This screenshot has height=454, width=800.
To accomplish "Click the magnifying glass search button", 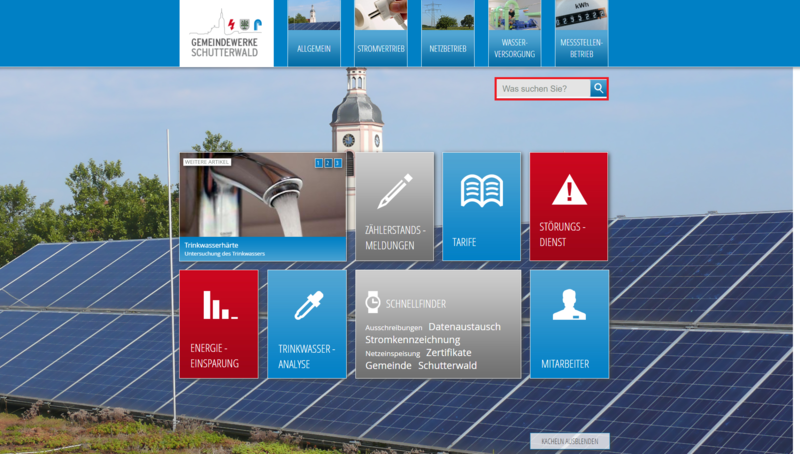I will [598, 88].
